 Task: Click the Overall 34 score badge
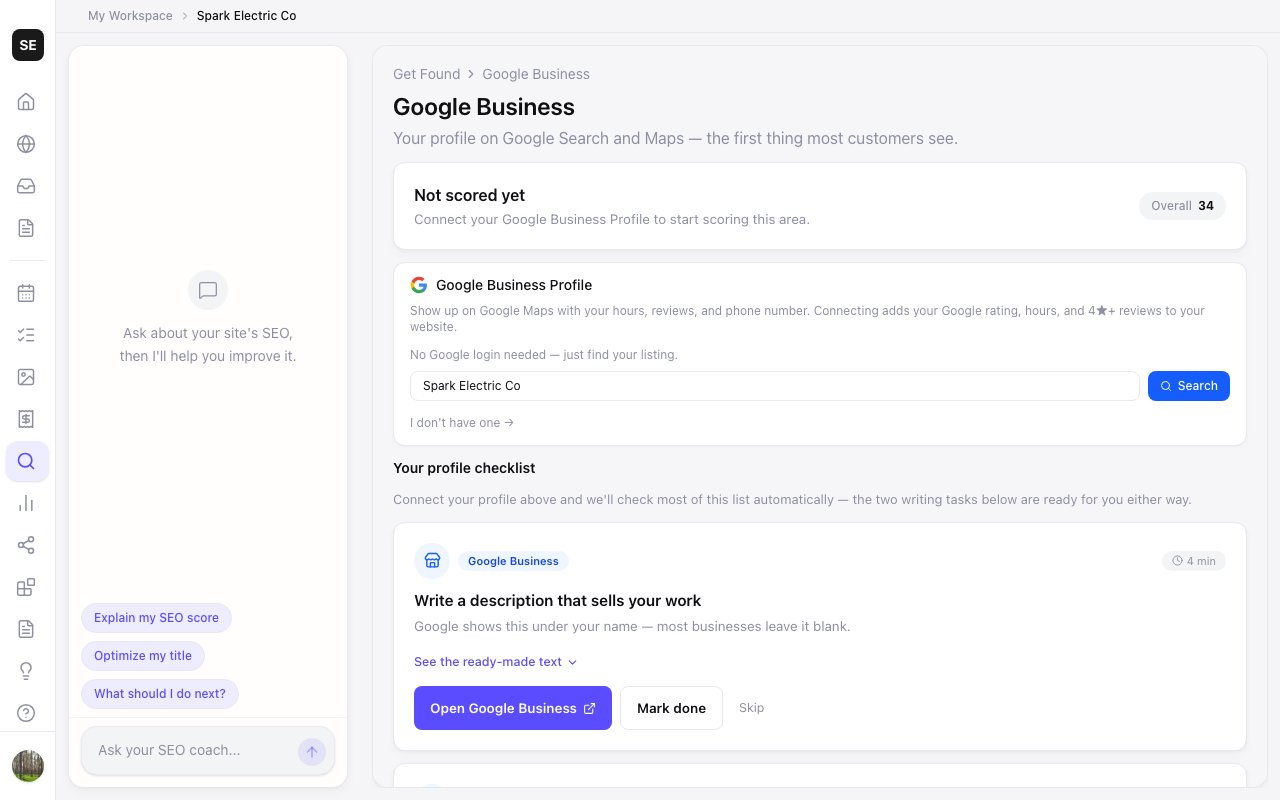pos(1182,206)
